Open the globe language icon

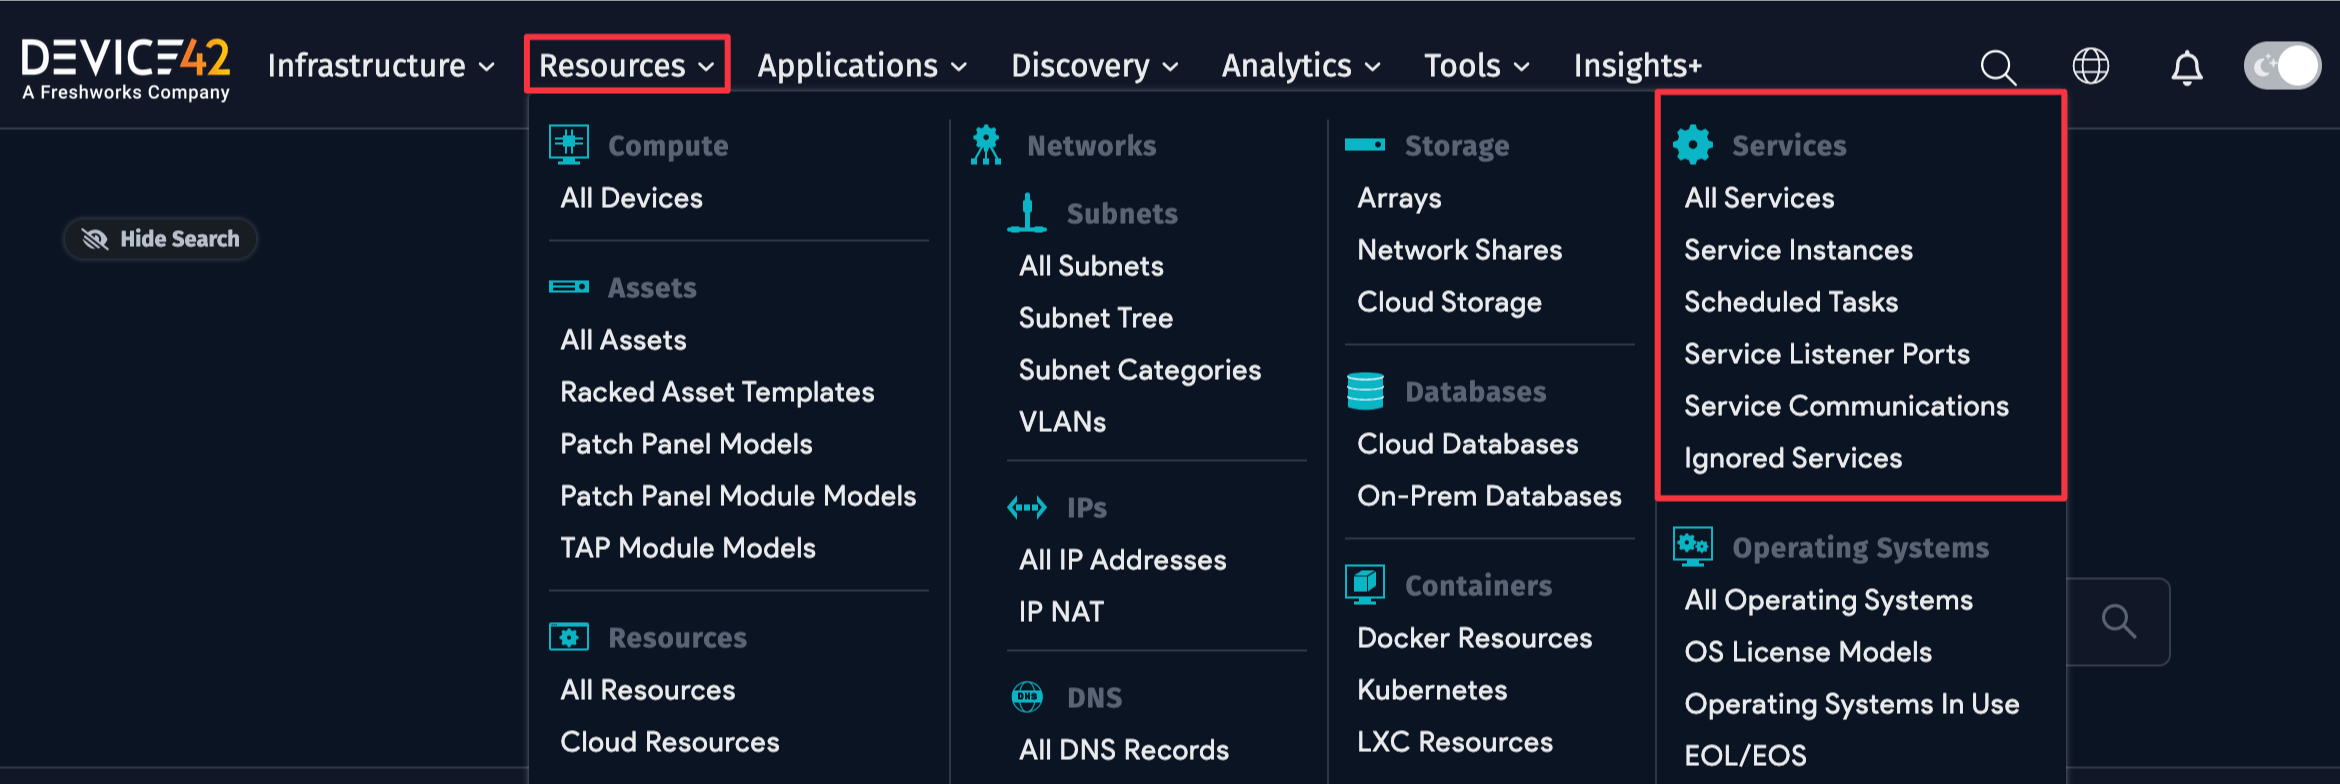pyautogui.click(x=2090, y=67)
